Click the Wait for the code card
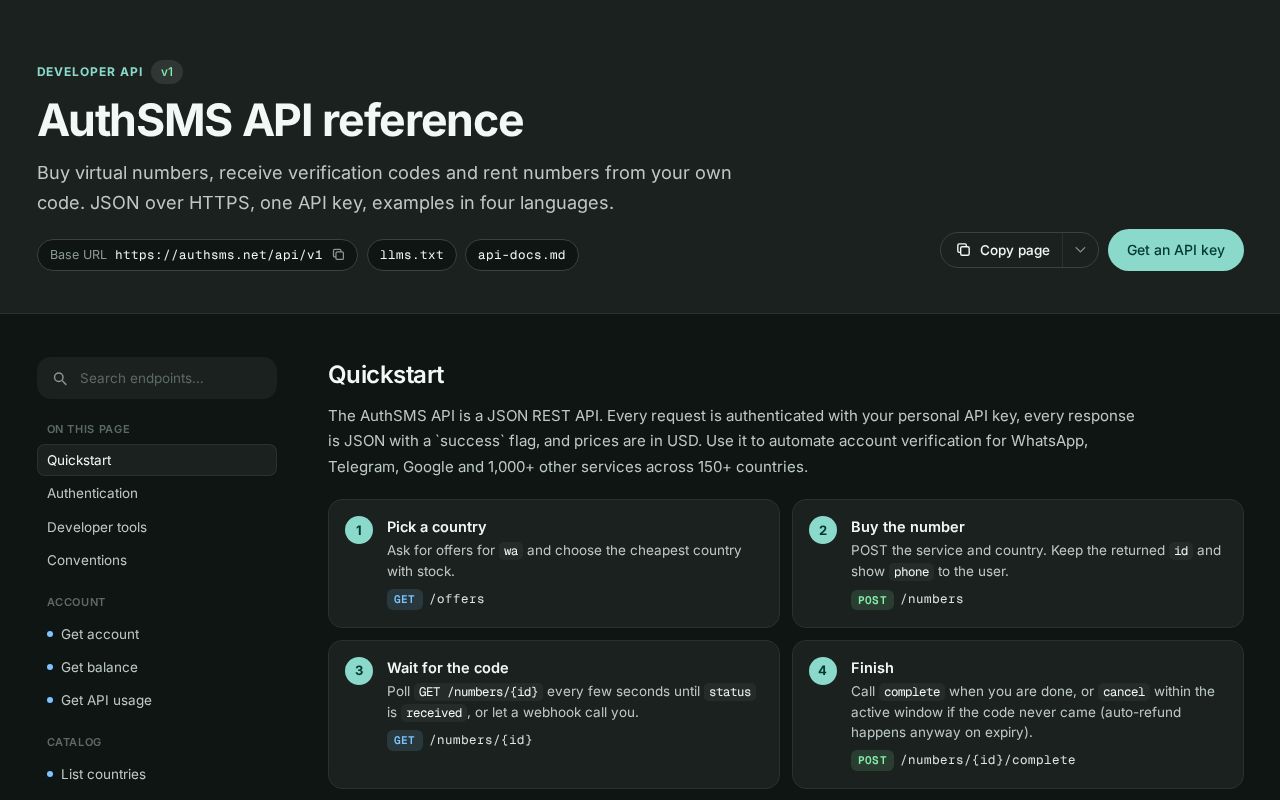The width and height of the screenshot is (1280, 800). (x=554, y=714)
